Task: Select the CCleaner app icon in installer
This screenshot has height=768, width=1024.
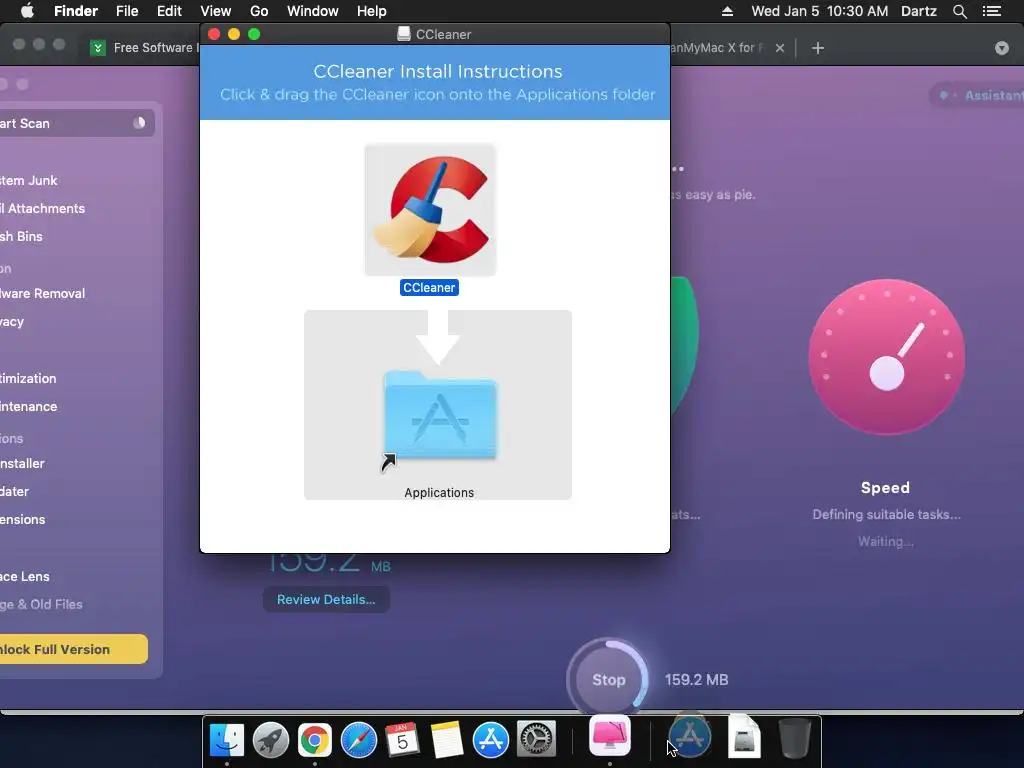Action: point(430,210)
